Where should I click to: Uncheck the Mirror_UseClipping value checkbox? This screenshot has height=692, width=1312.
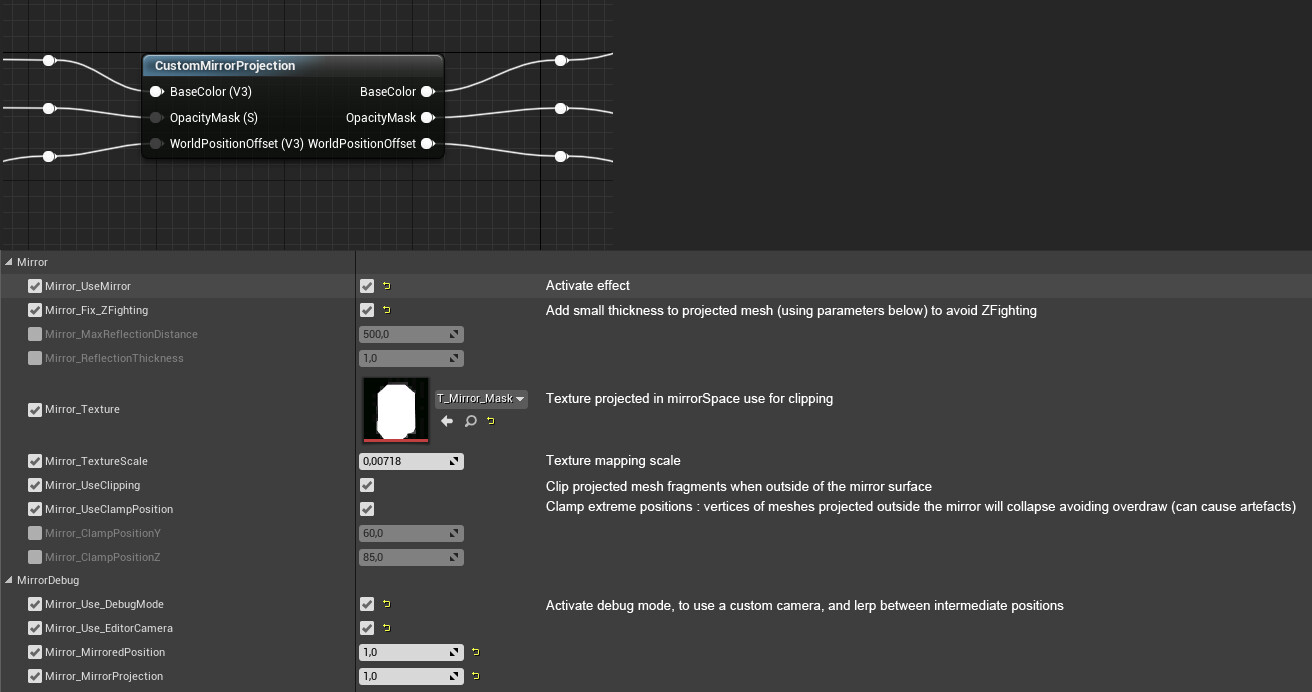(367, 485)
